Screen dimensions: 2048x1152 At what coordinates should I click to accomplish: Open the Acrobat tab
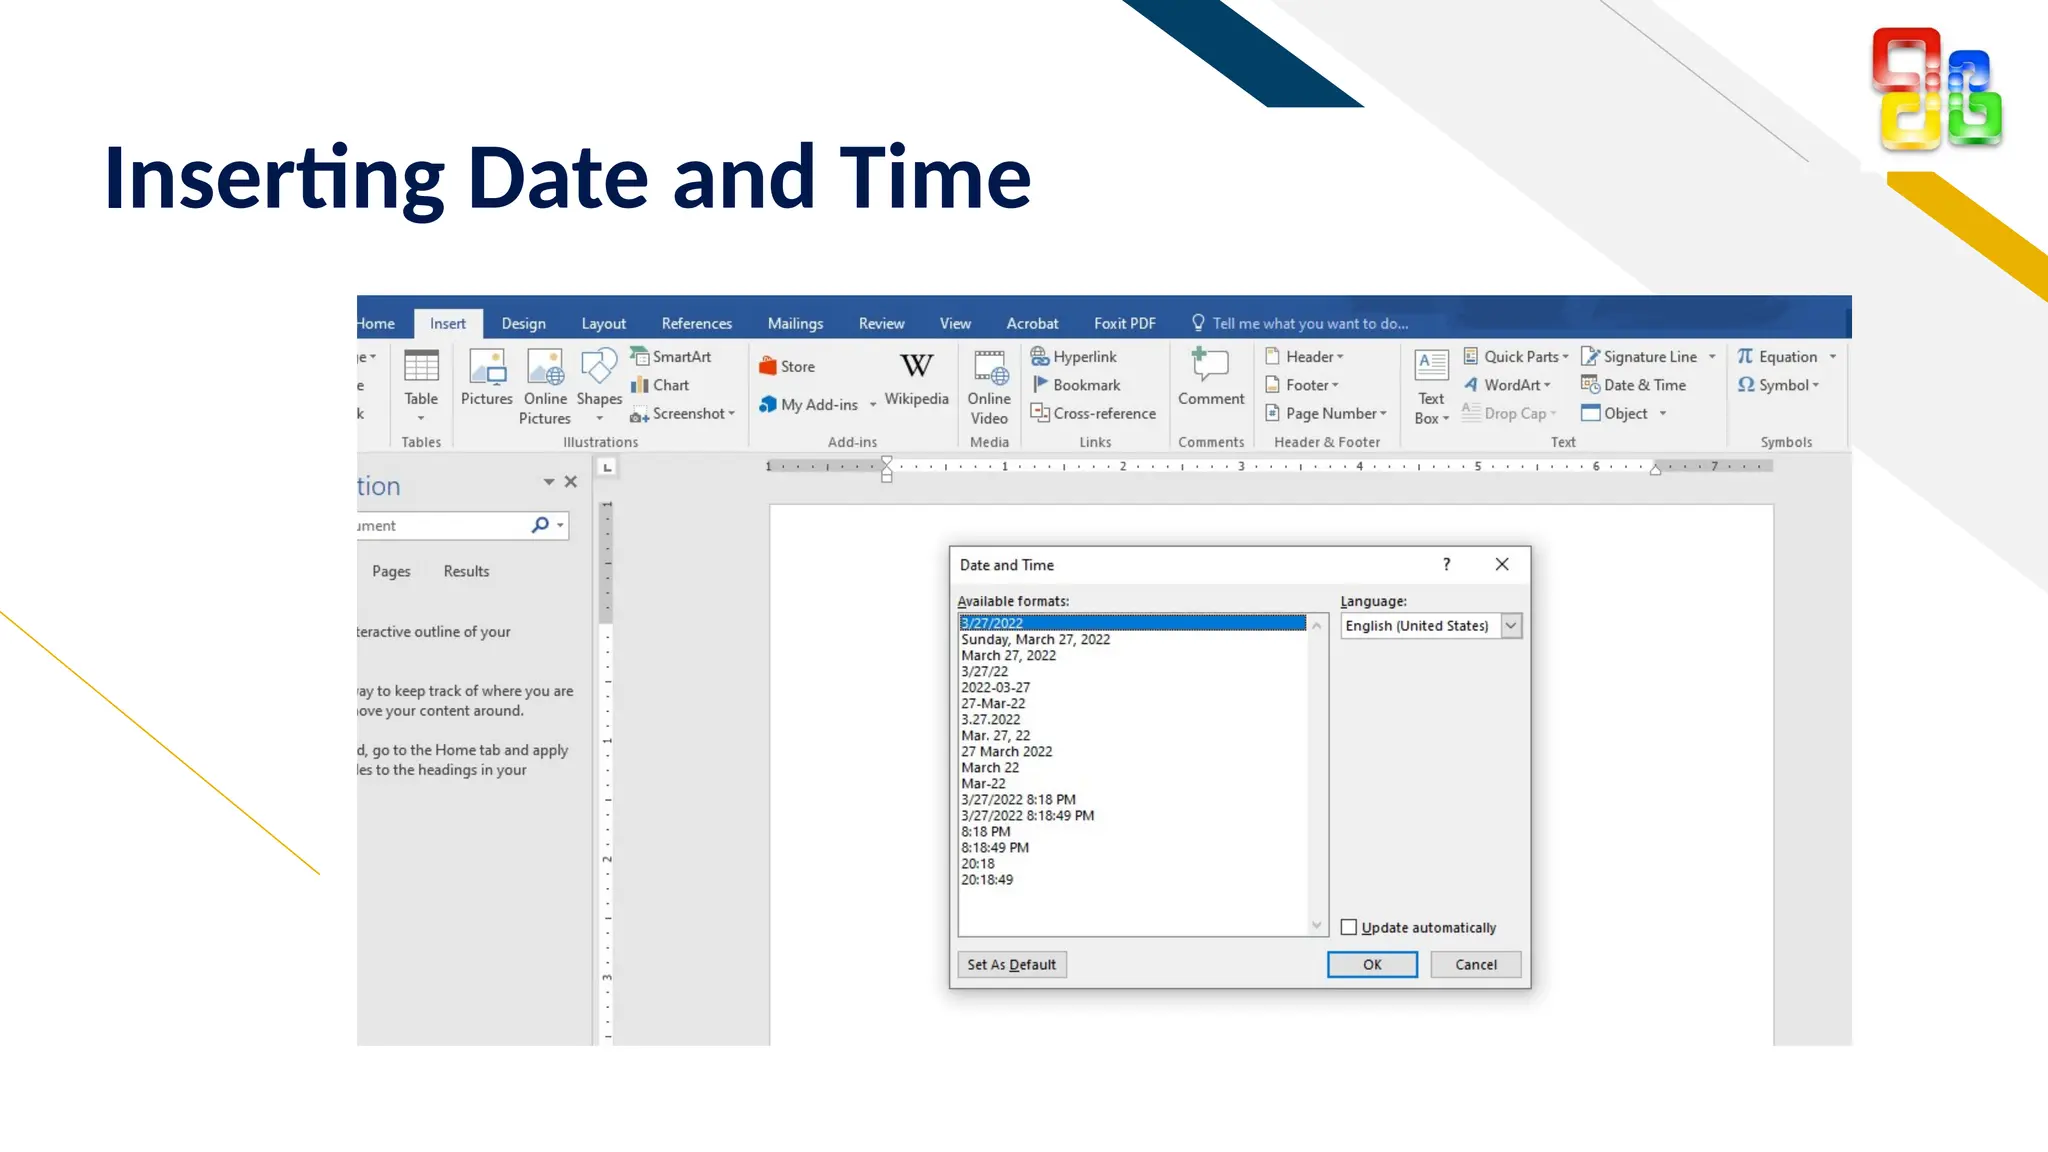click(1032, 323)
